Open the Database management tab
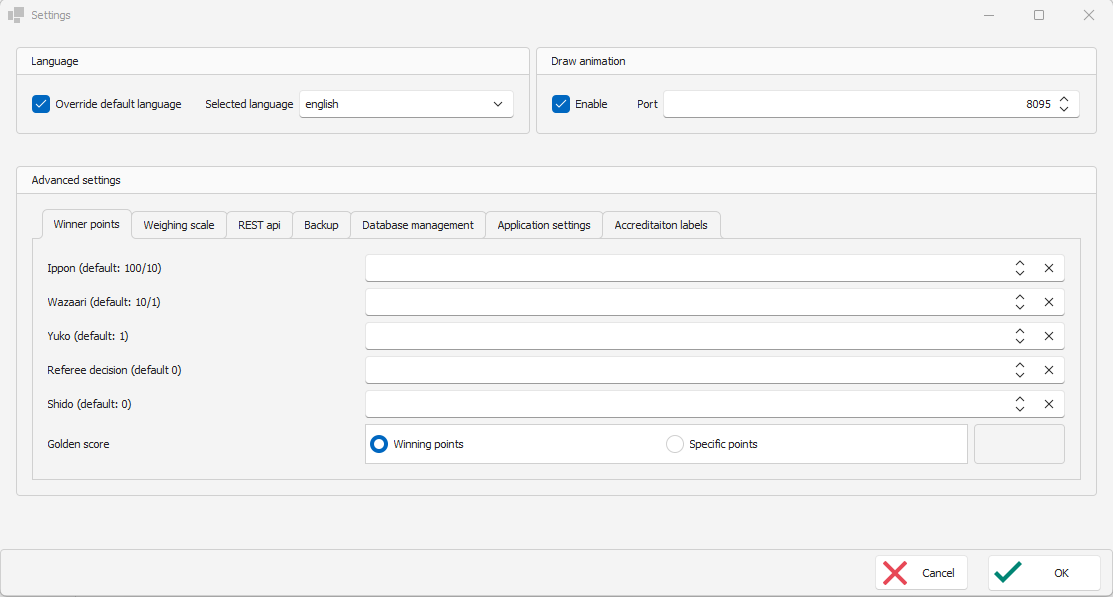 click(418, 225)
